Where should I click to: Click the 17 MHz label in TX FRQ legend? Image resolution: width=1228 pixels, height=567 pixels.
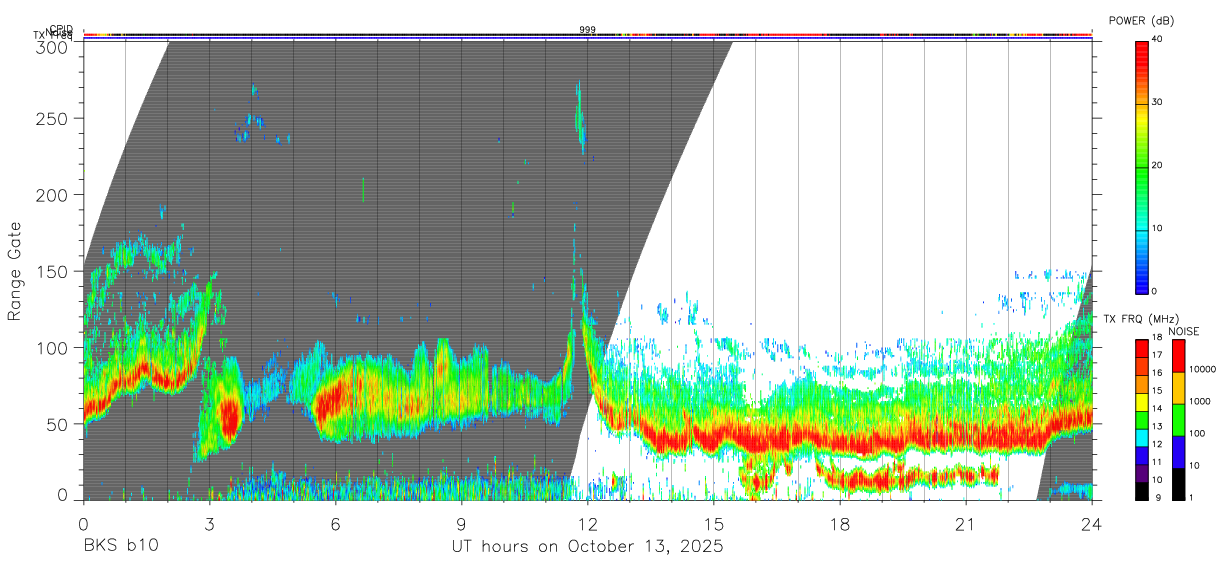point(1157,355)
